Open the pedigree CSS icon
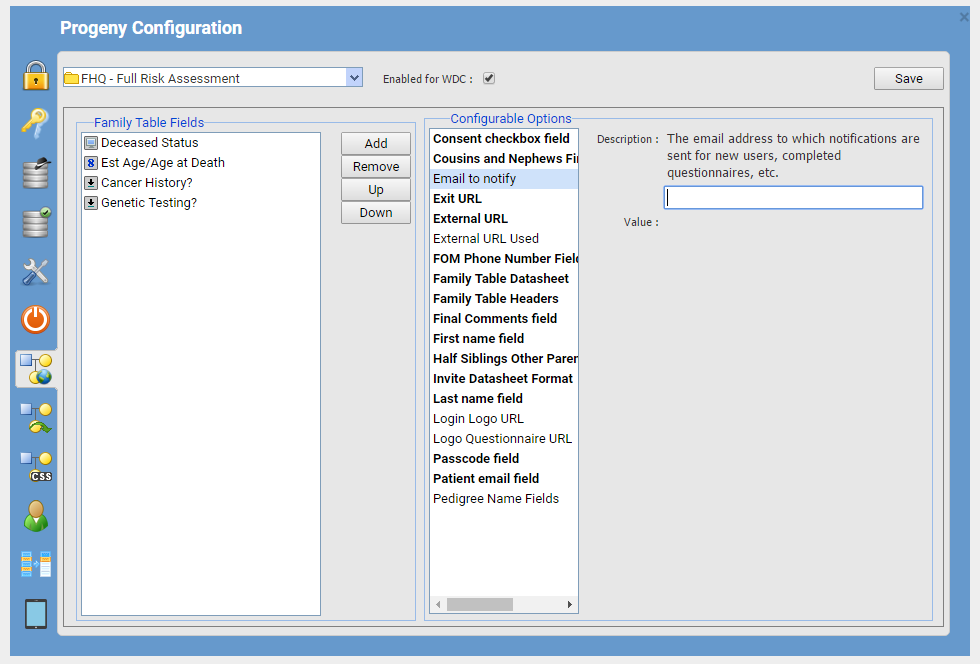 click(x=36, y=467)
